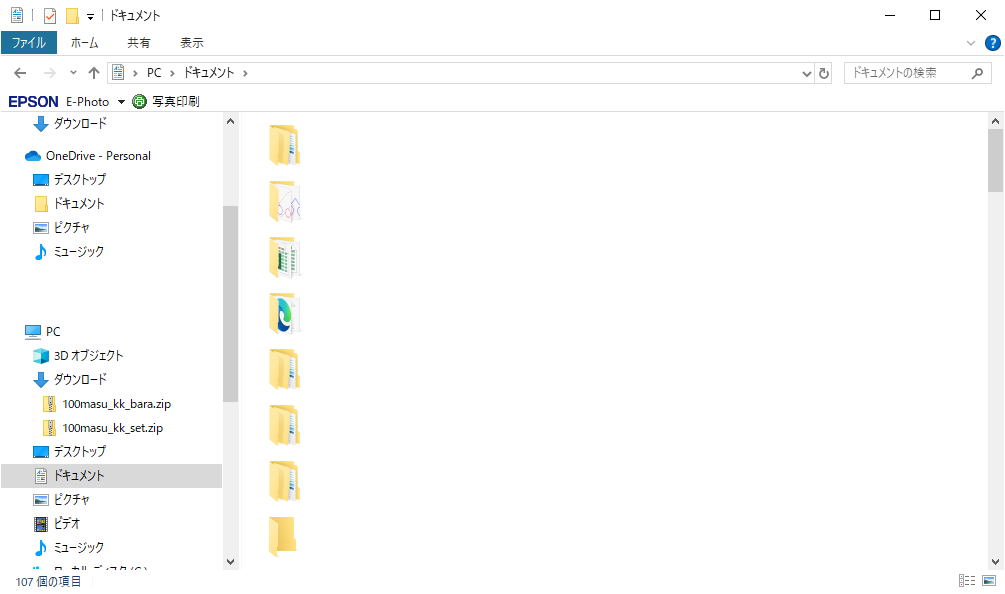Click the navigation pane scroll-down arrow
This screenshot has width=1005, height=594.
click(x=231, y=562)
